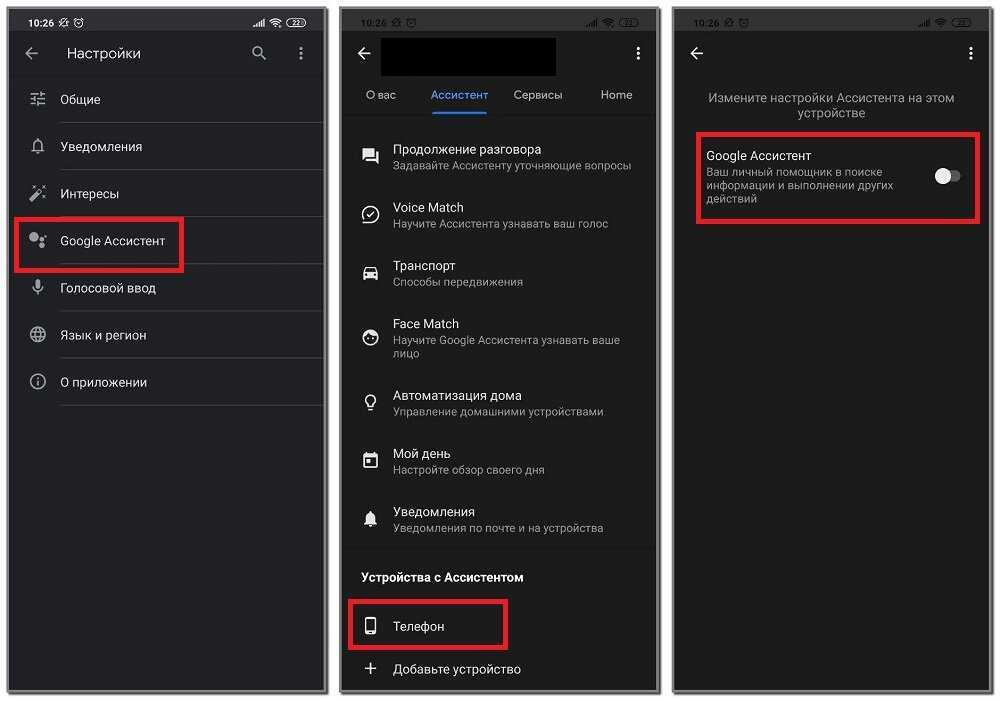Tap the Мой день calendar icon

click(371, 460)
